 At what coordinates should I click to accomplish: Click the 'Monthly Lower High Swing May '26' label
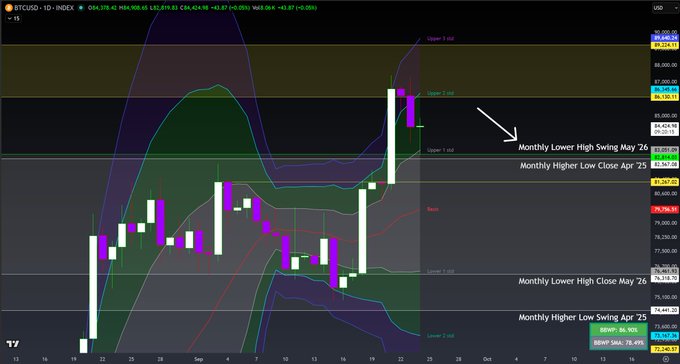(583, 147)
